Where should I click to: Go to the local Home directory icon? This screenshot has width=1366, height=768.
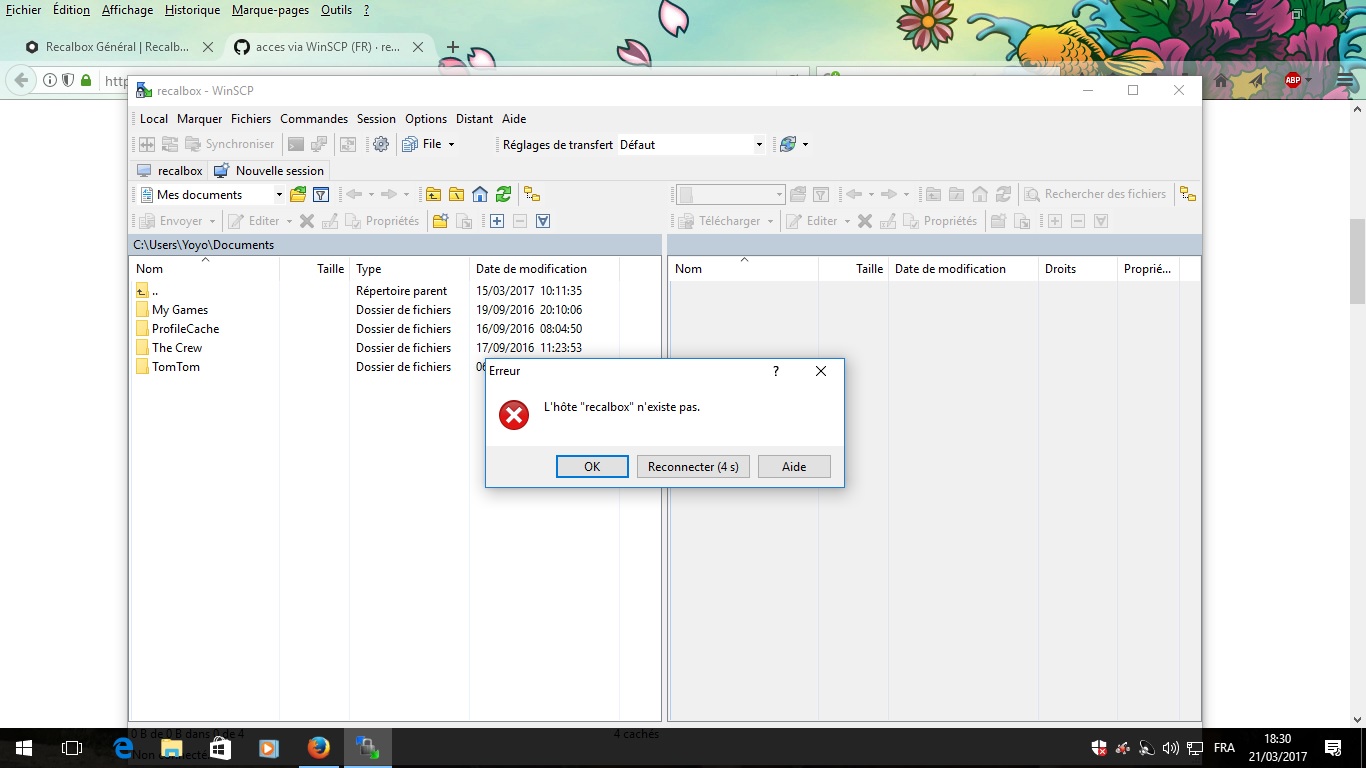pos(480,195)
